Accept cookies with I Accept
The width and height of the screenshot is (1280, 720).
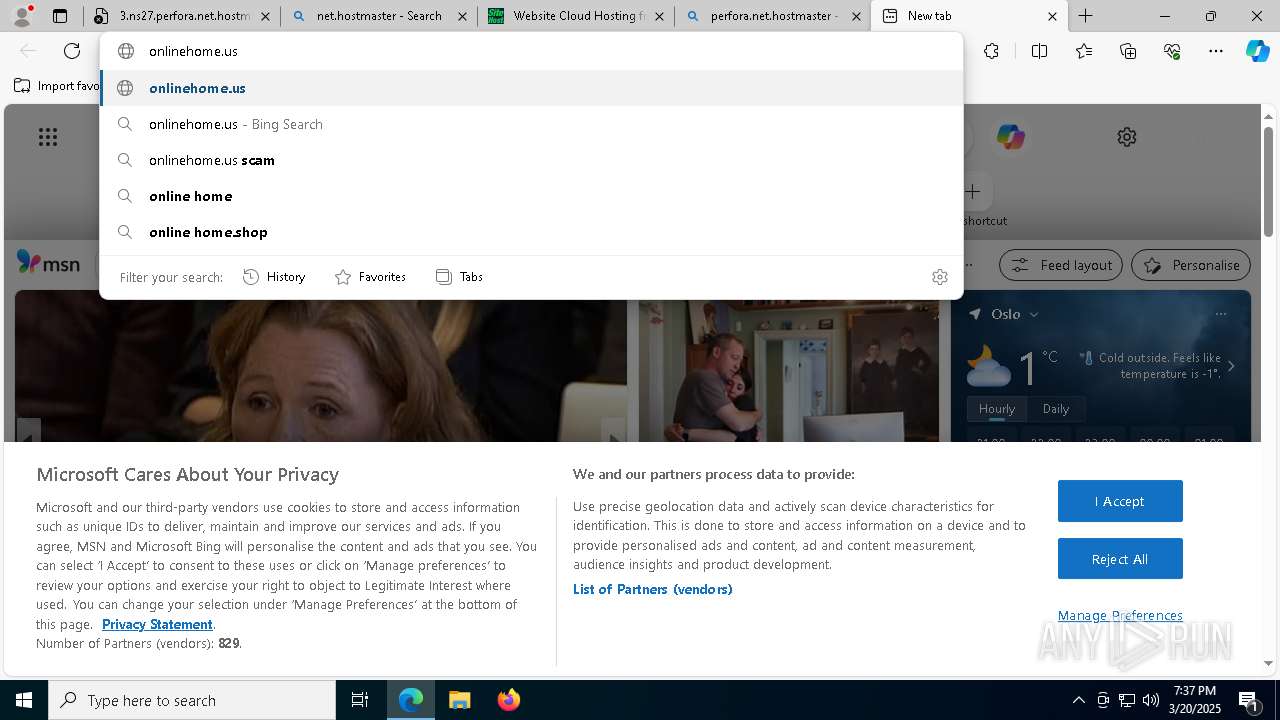[x=1120, y=501]
